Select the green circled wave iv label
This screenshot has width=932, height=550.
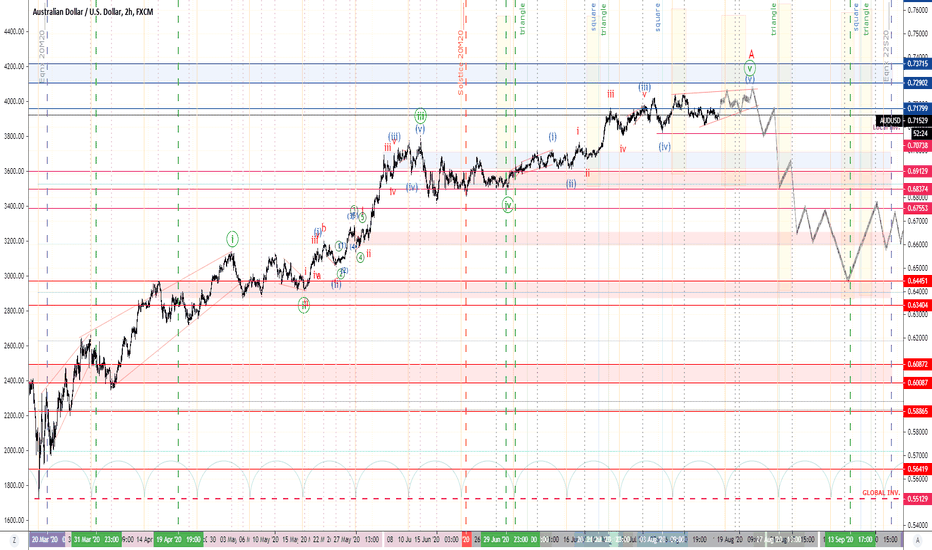tap(507, 205)
